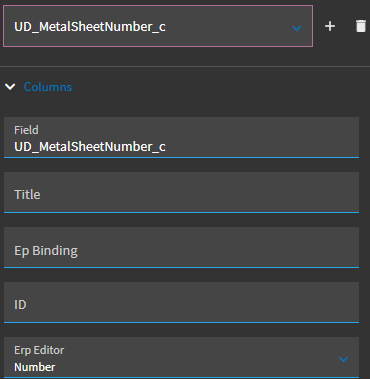The image size is (370, 379).
Task: Click the Title placeholder label
Action: coord(27,194)
